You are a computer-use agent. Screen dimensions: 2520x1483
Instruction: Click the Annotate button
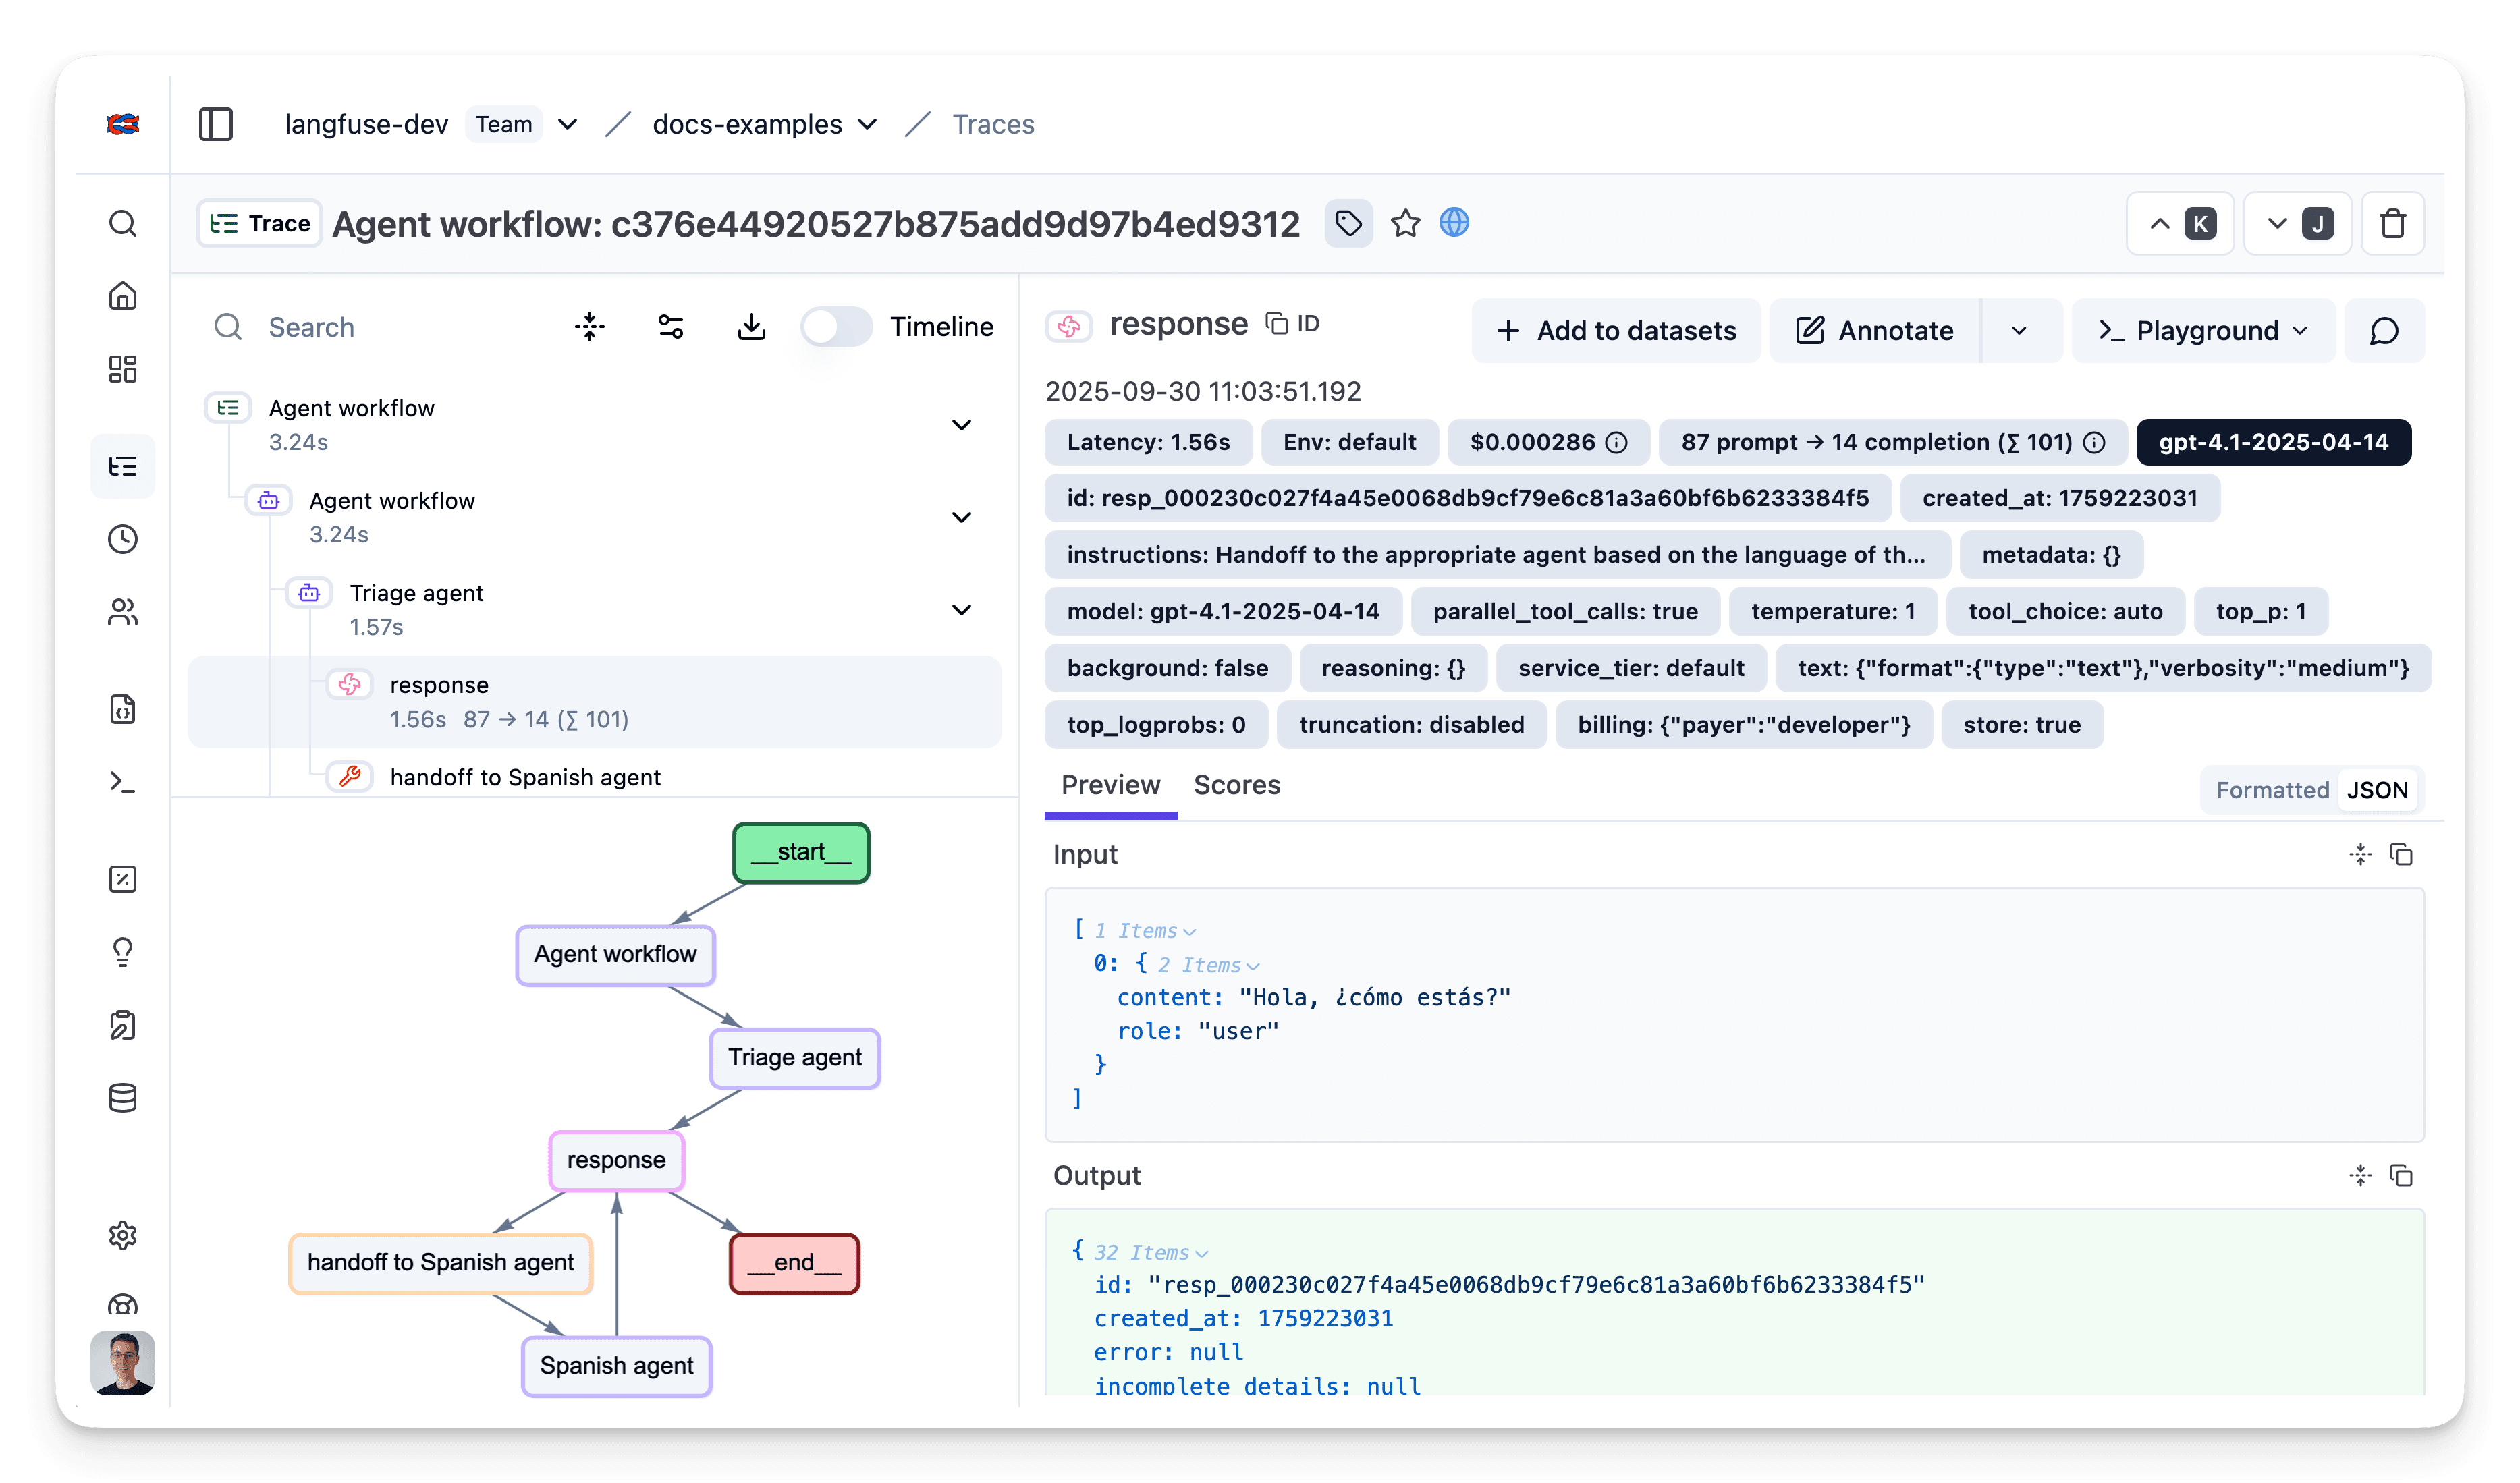pos(1875,330)
